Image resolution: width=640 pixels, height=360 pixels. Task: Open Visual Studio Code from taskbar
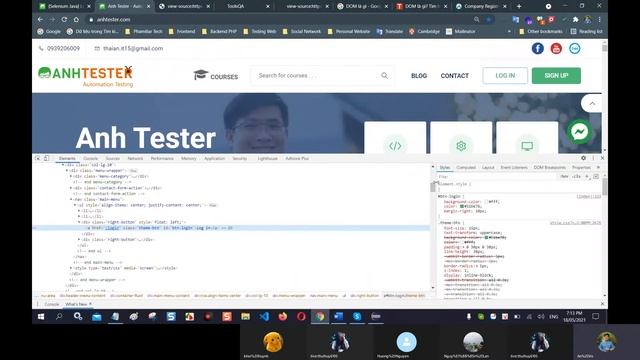(264, 316)
